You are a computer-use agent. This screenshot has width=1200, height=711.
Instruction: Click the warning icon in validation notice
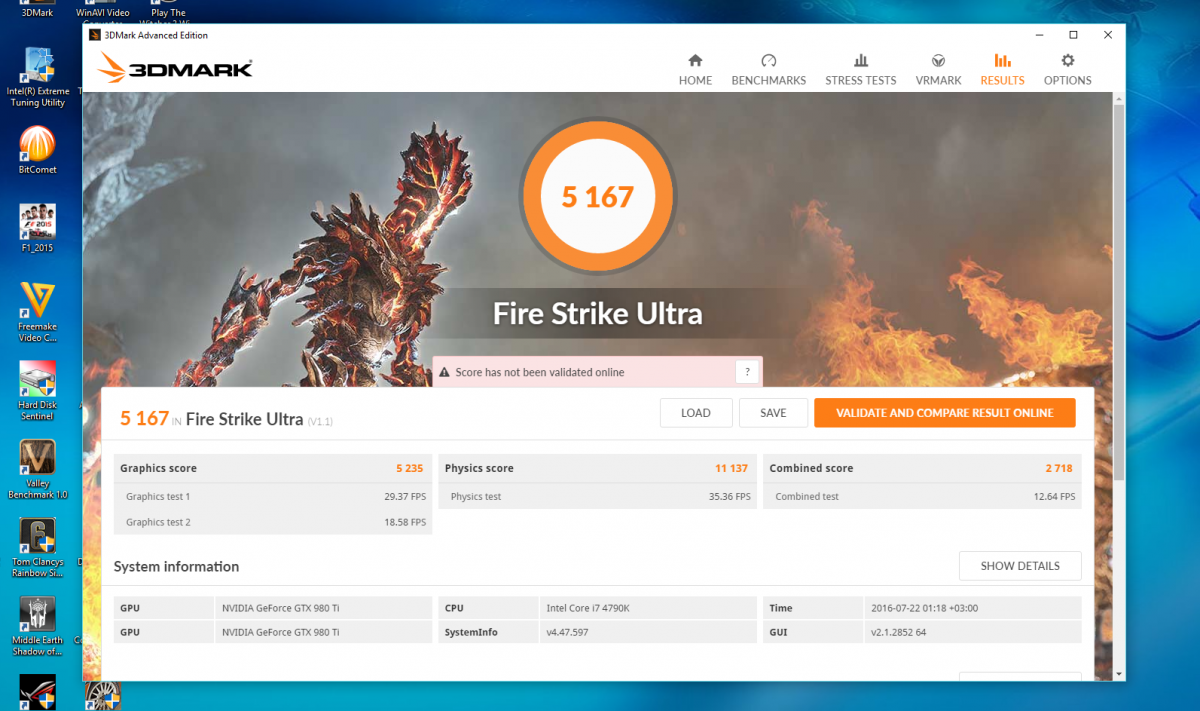coord(444,372)
